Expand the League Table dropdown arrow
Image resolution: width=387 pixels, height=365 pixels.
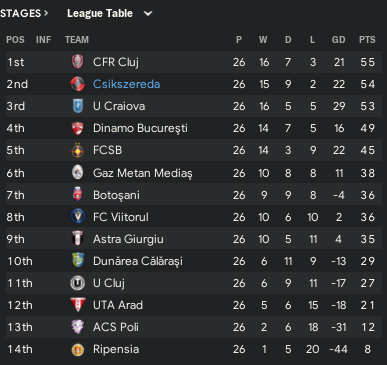coord(148,14)
